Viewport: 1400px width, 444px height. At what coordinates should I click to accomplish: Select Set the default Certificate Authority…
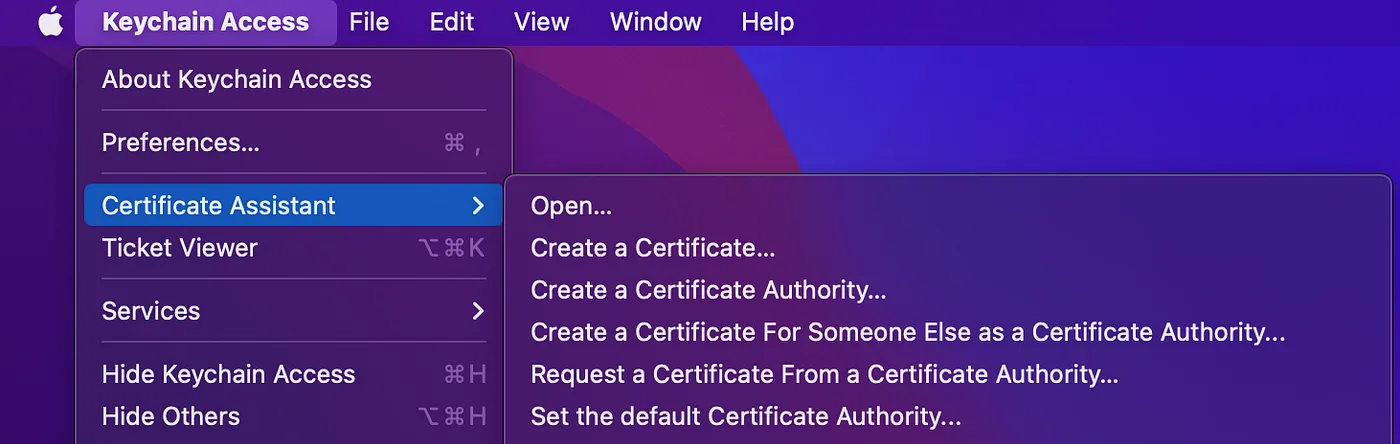[948, 416]
